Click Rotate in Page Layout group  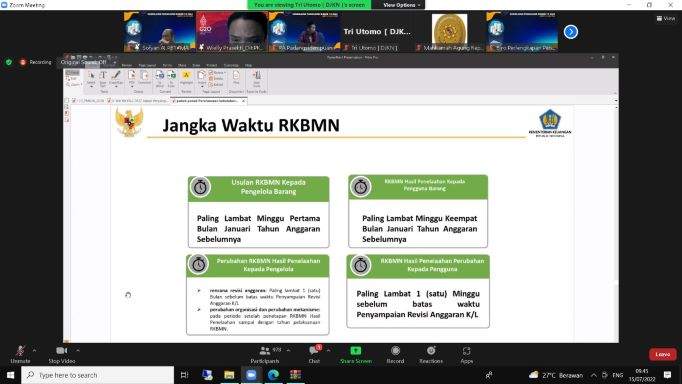click(x=217, y=73)
